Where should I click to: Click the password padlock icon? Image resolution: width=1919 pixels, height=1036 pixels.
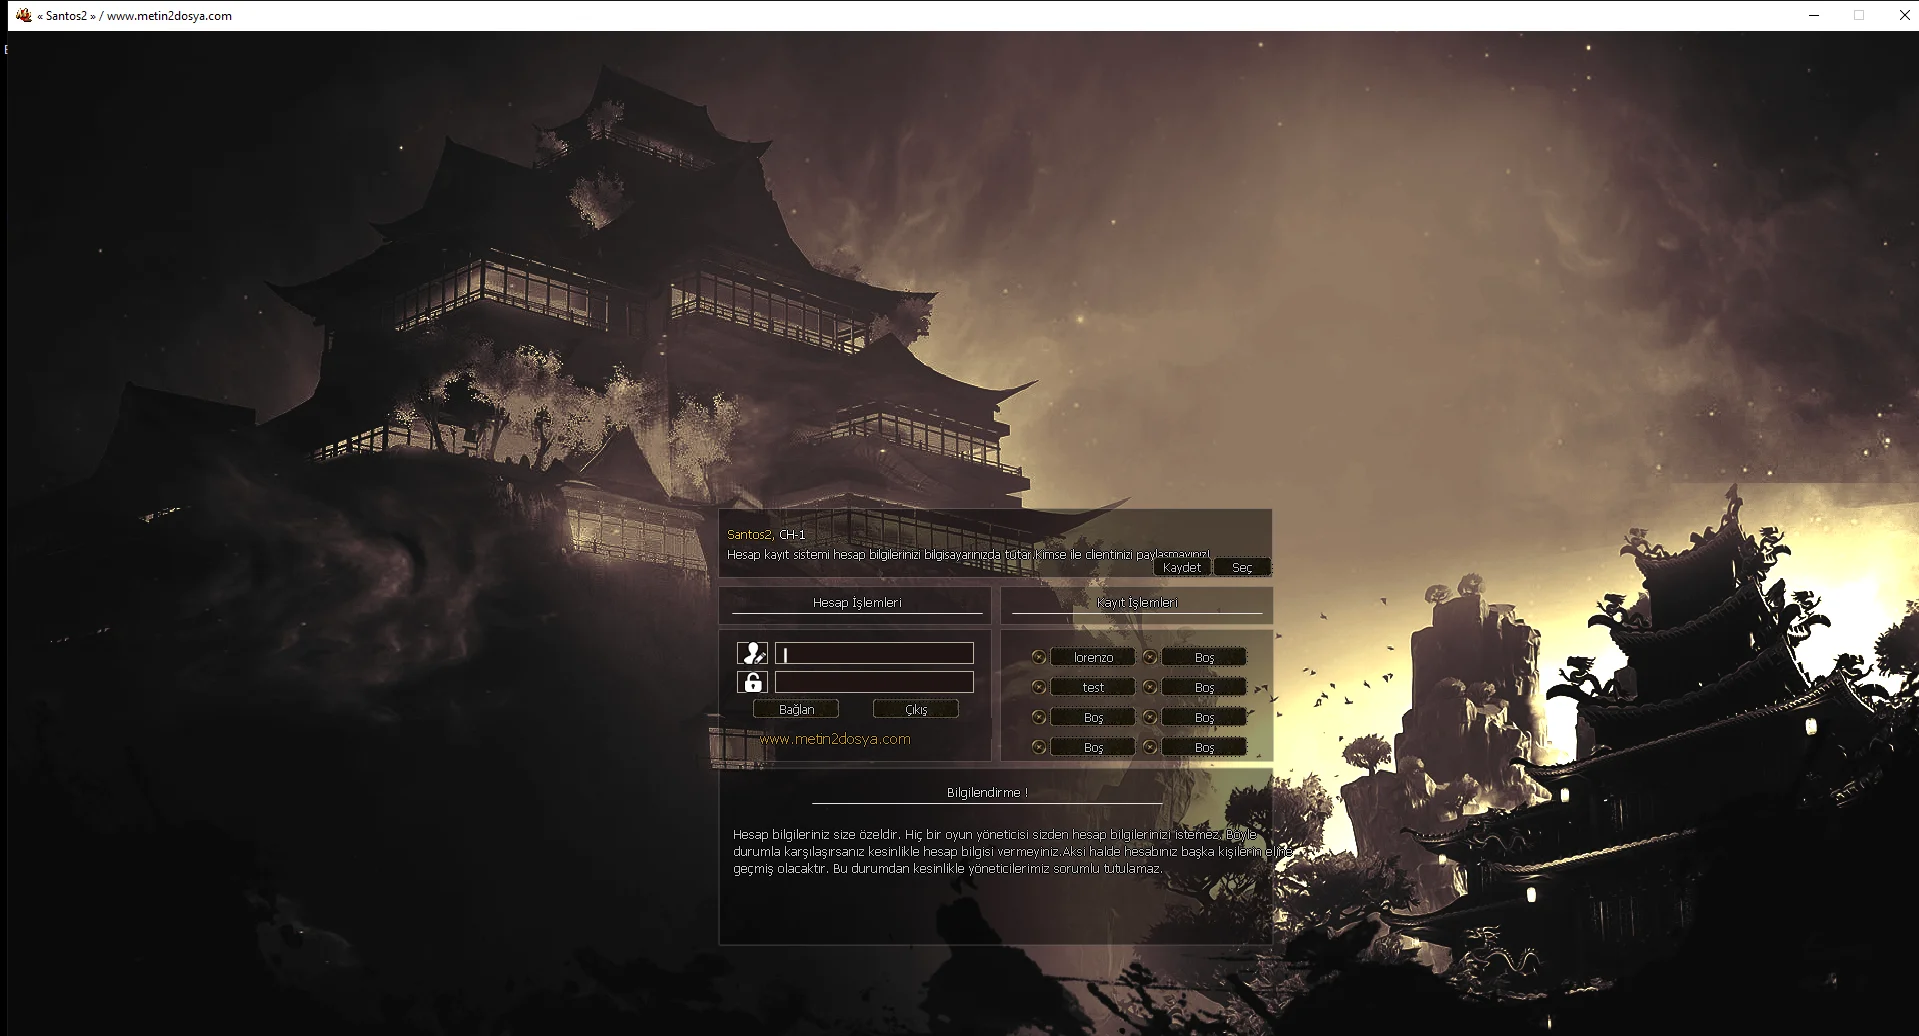pyautogui.click(x=752, y=682)
